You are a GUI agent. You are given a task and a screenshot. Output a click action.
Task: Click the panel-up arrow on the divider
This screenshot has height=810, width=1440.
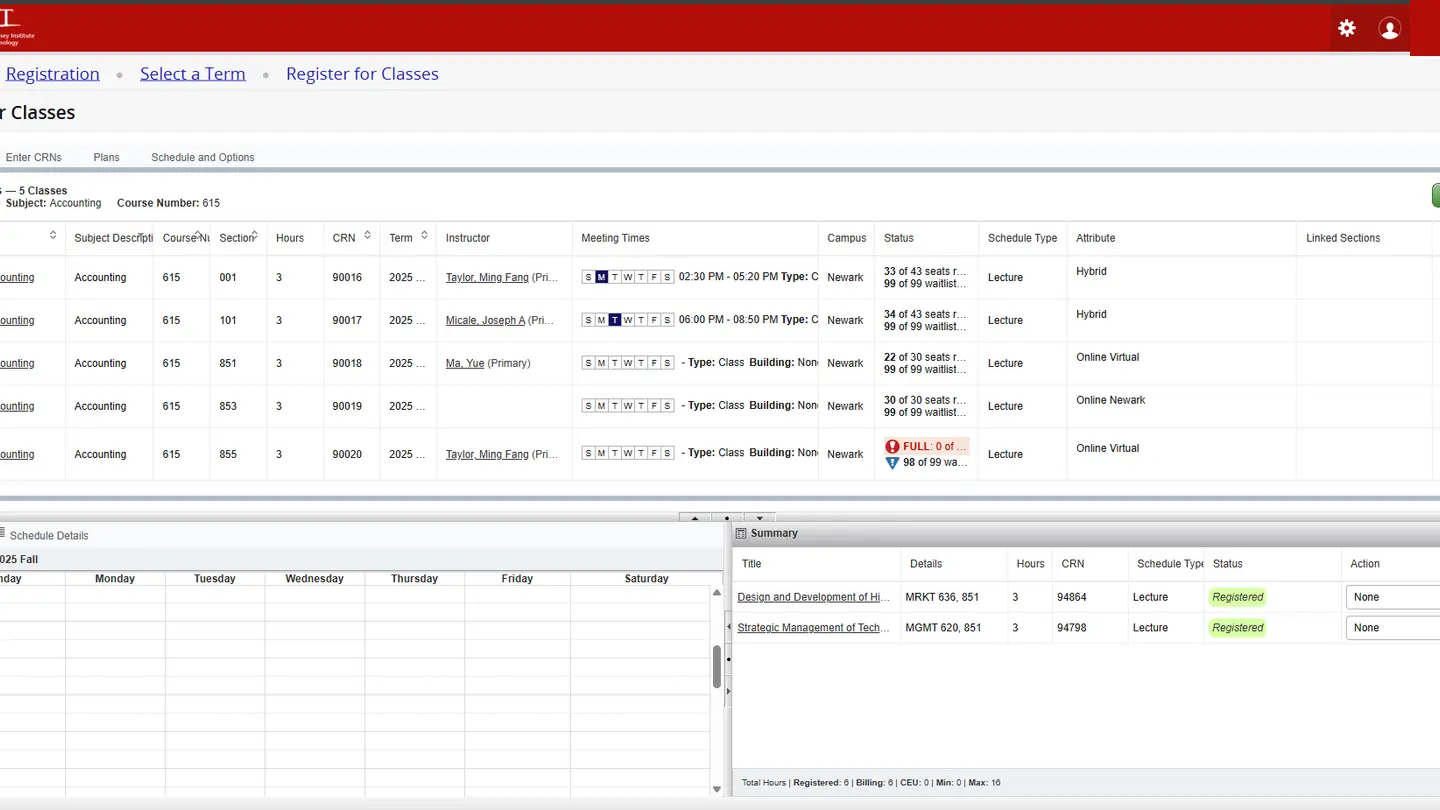[x=694, y=518]
